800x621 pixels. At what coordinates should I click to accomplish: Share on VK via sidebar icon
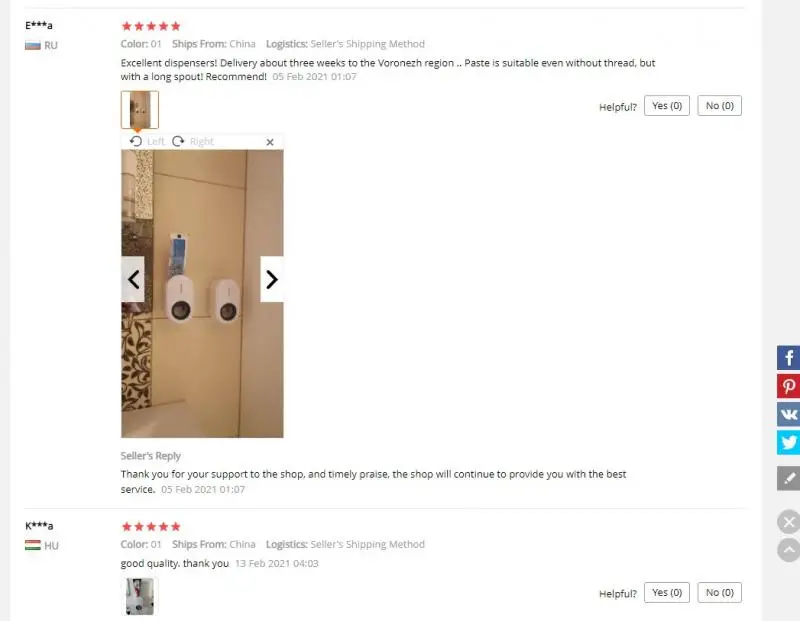(x=788, y=414)
